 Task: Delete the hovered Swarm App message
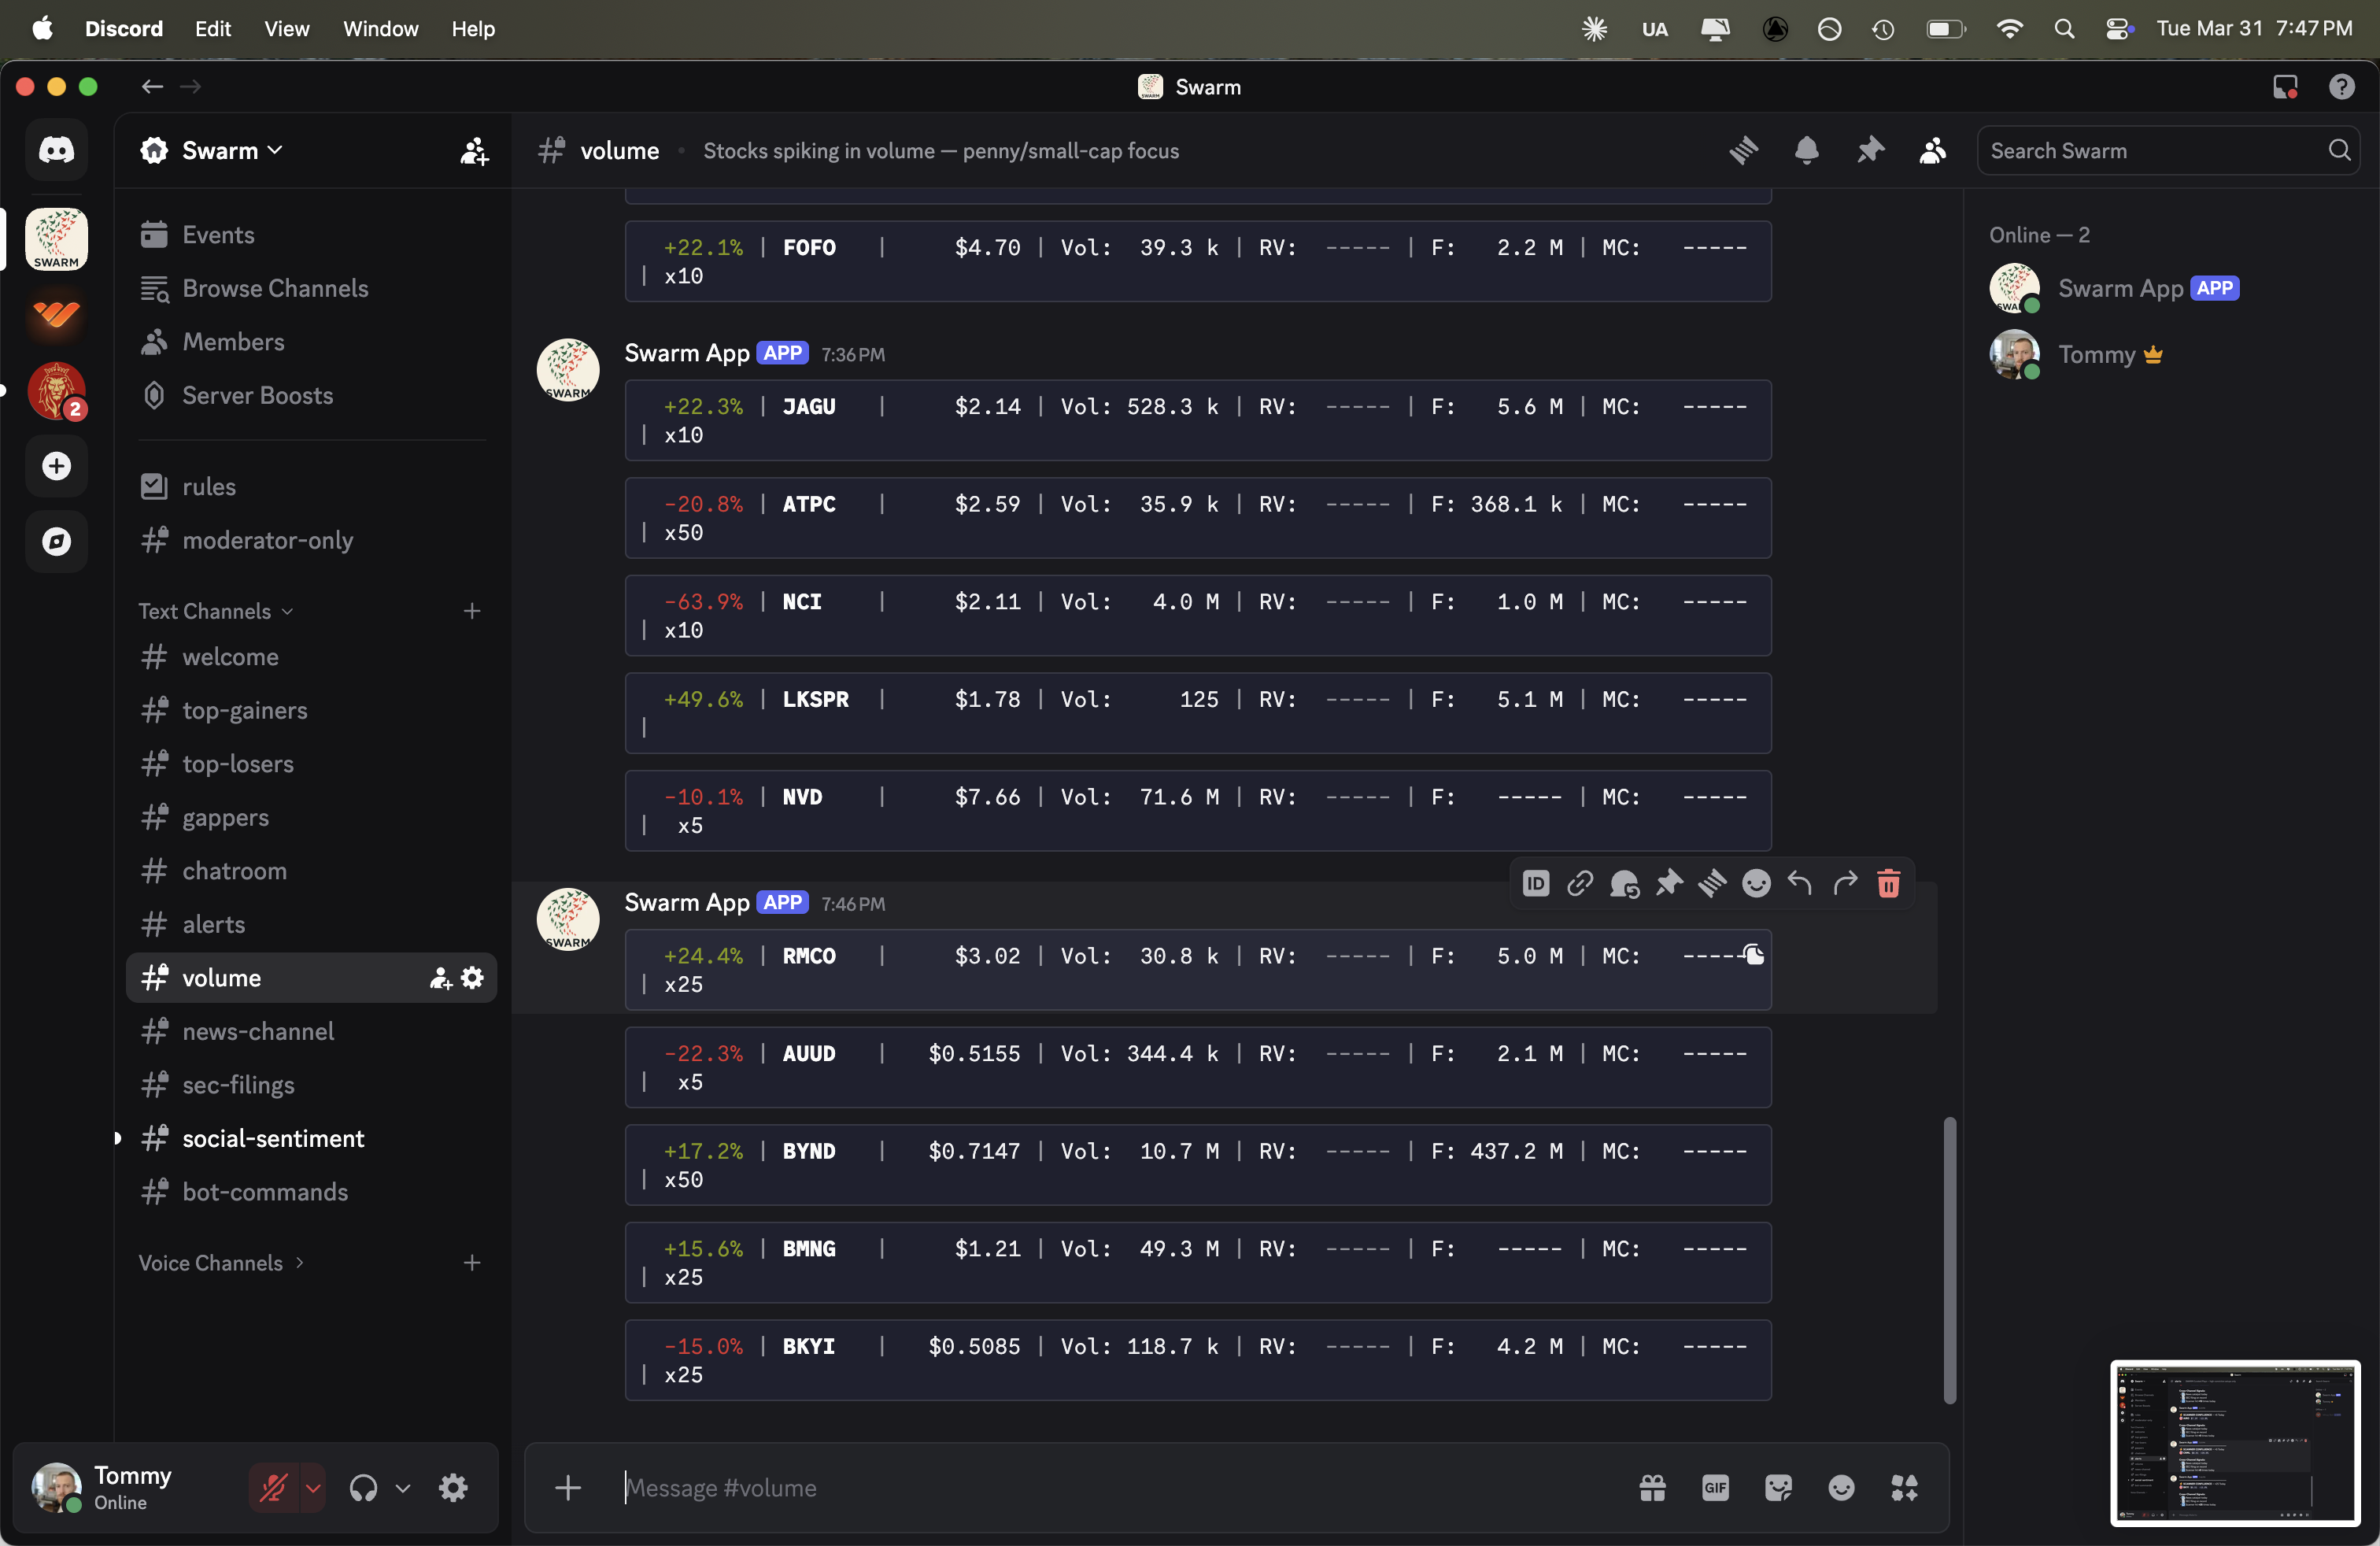click(x=1888, y=884)
